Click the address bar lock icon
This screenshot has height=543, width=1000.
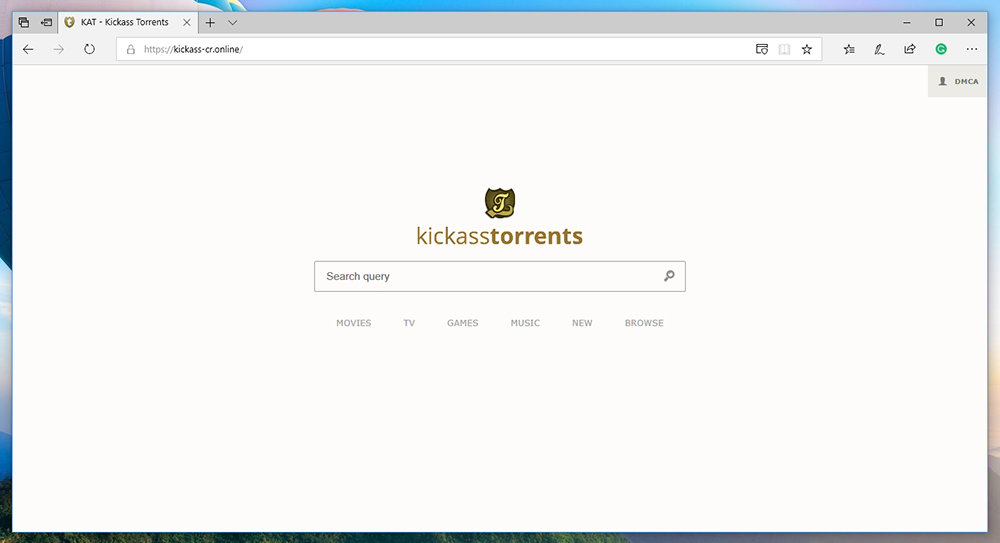[131, 49]
